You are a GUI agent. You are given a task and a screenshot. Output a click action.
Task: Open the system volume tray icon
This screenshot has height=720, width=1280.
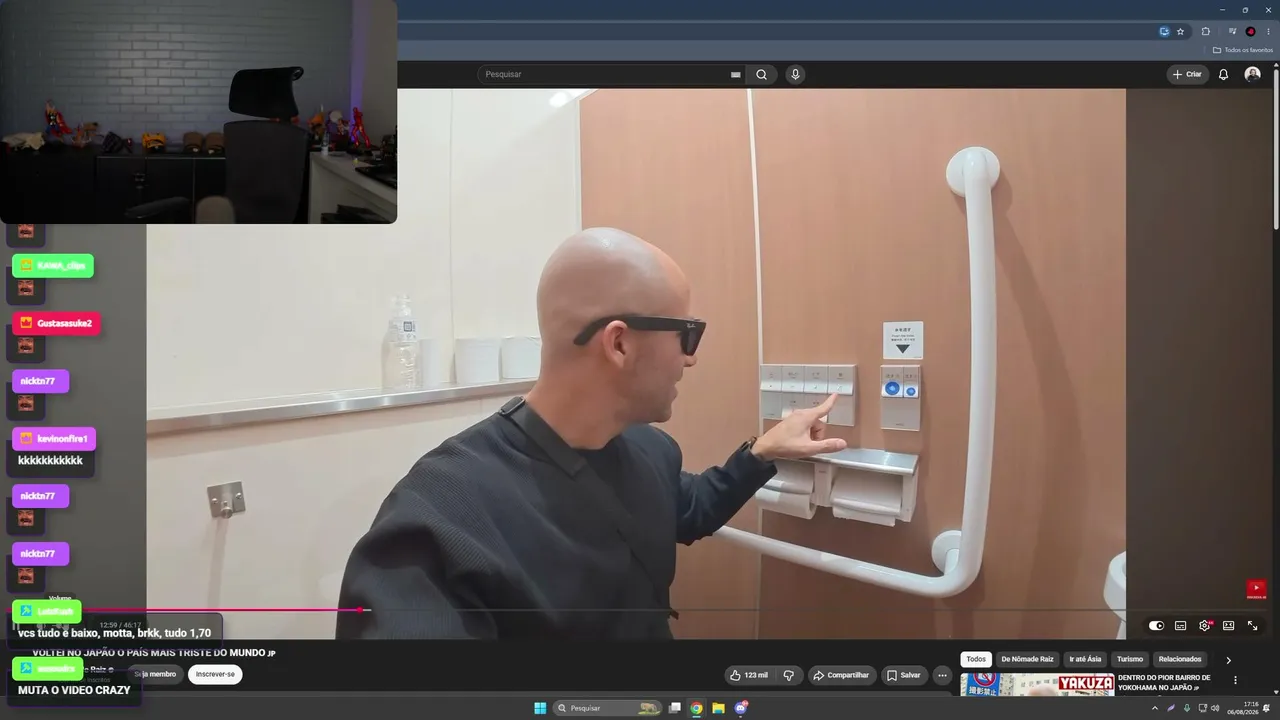[1215, 708]
